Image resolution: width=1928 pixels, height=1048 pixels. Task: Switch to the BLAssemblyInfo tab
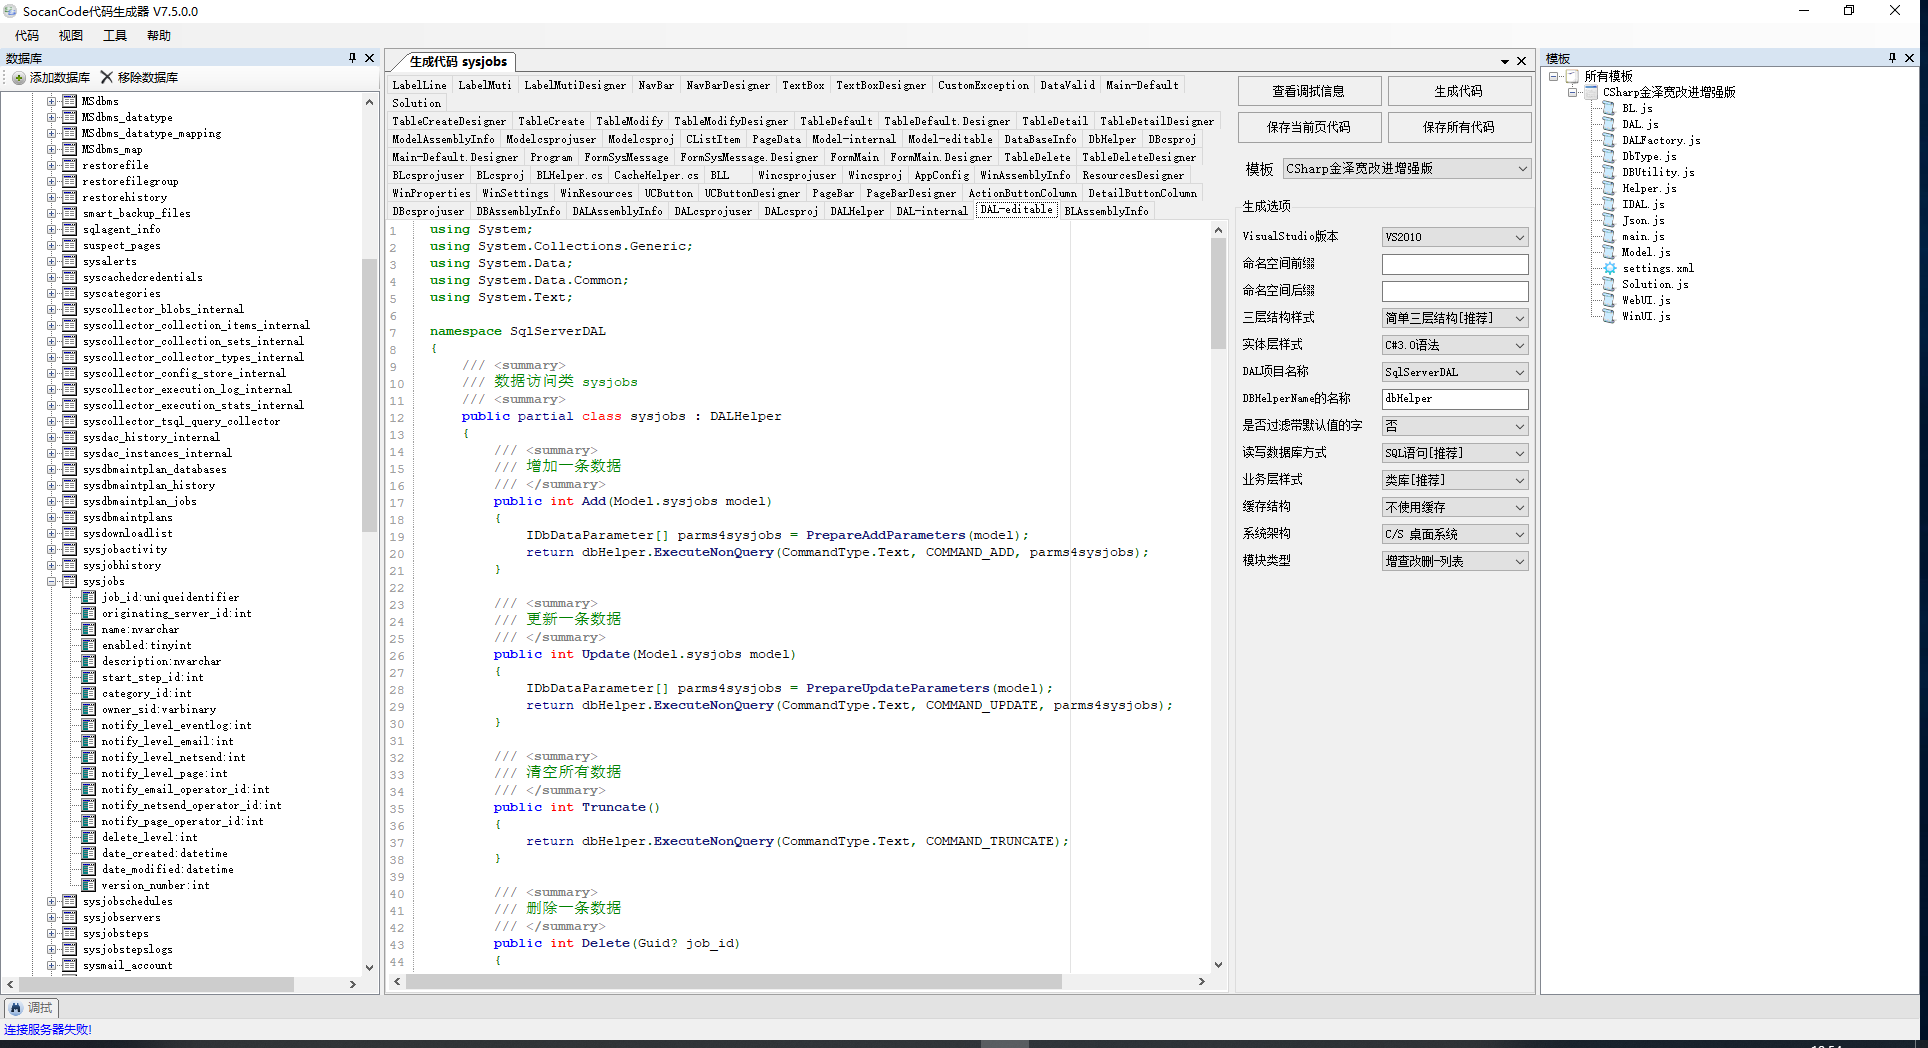1106,211
